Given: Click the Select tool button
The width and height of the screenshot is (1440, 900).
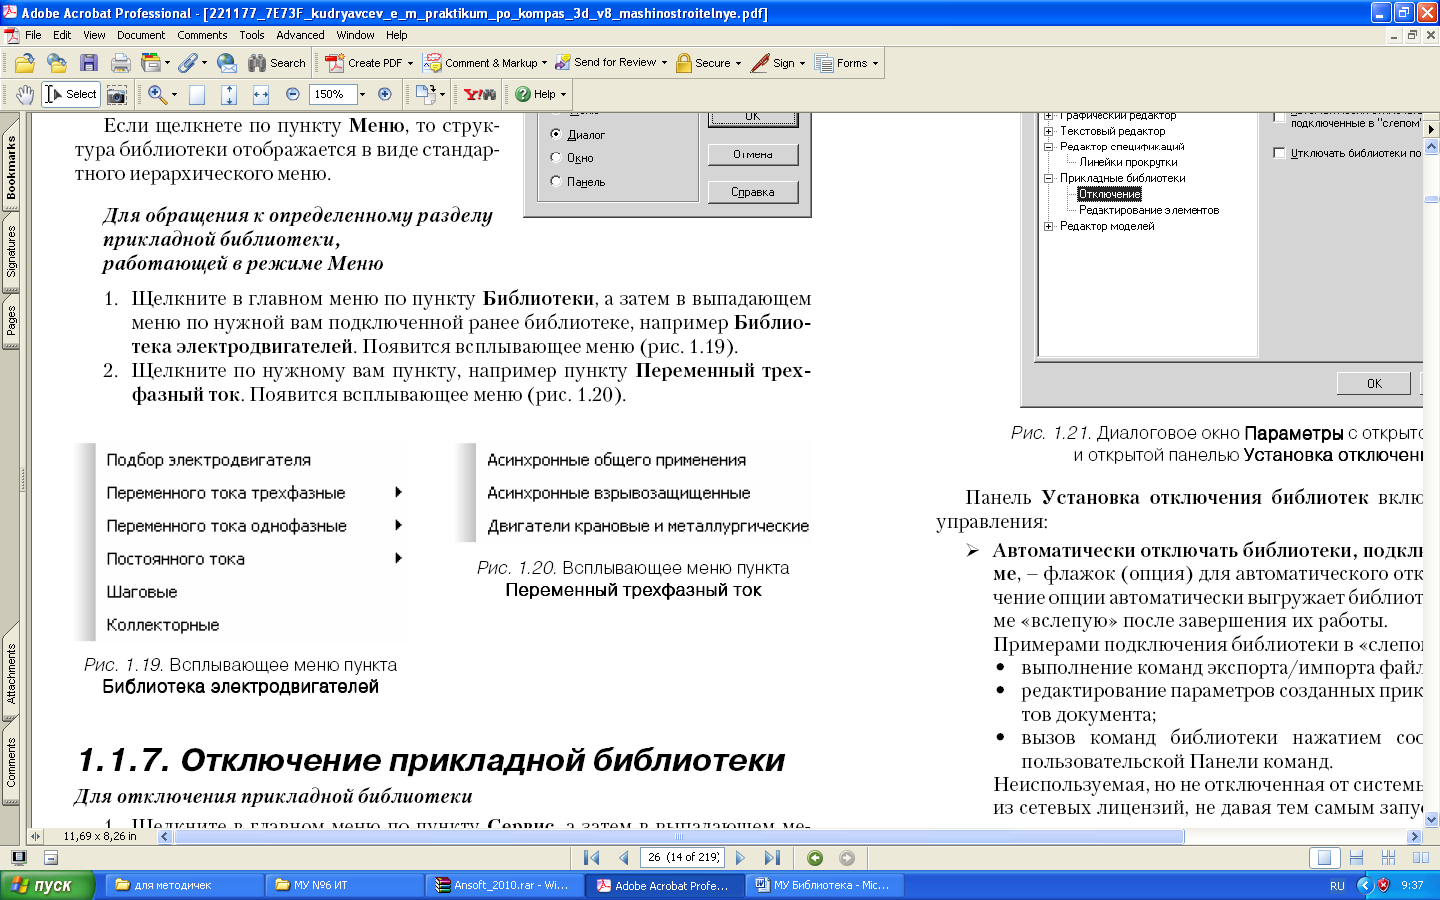Looking at the screenshot, I should [x=71, y=94].
